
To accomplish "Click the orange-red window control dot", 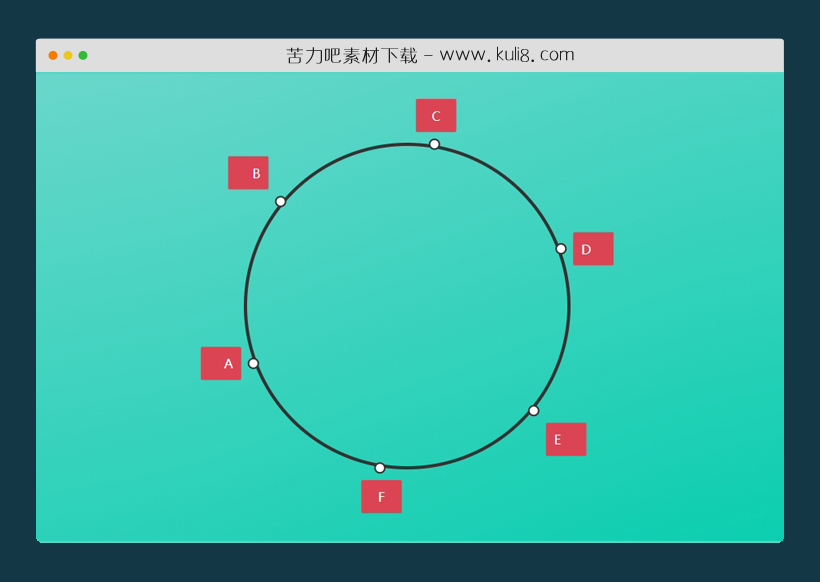I will coord(53,55).
